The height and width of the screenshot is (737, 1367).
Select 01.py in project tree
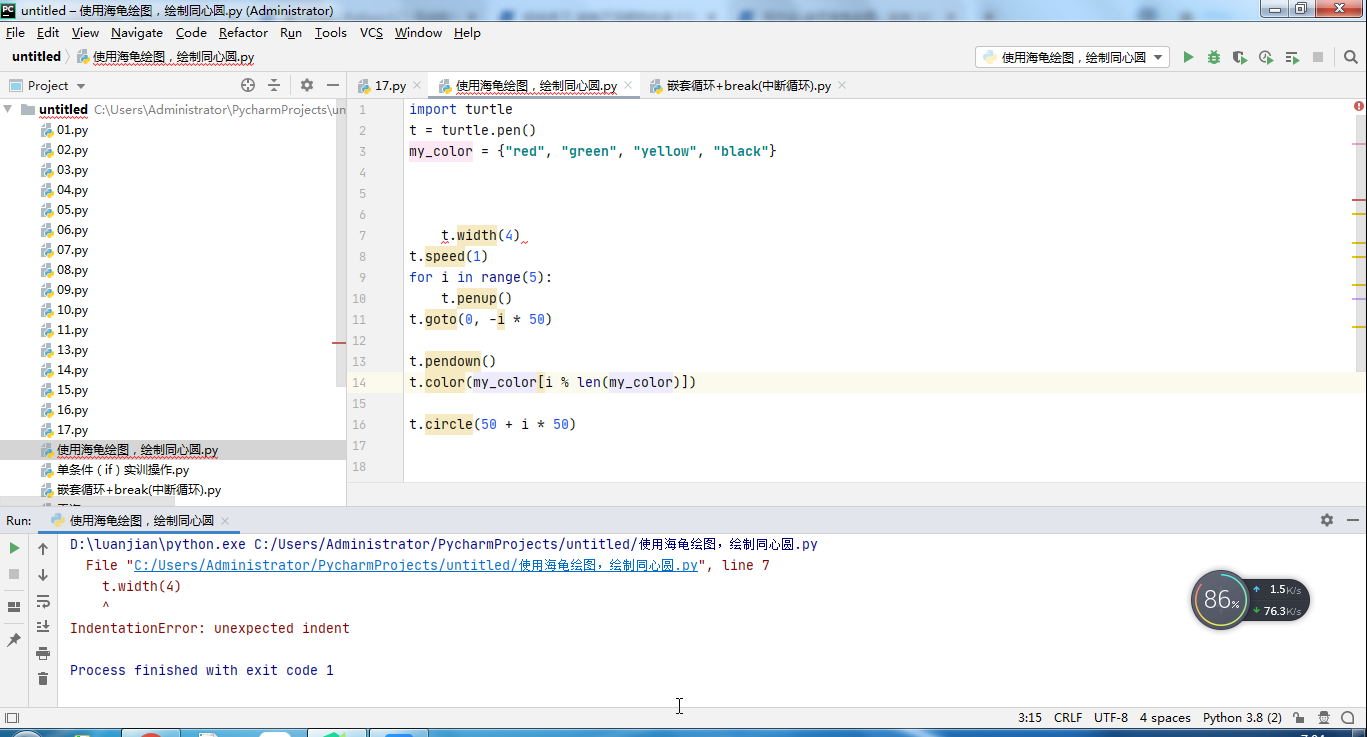coord(72,130)
